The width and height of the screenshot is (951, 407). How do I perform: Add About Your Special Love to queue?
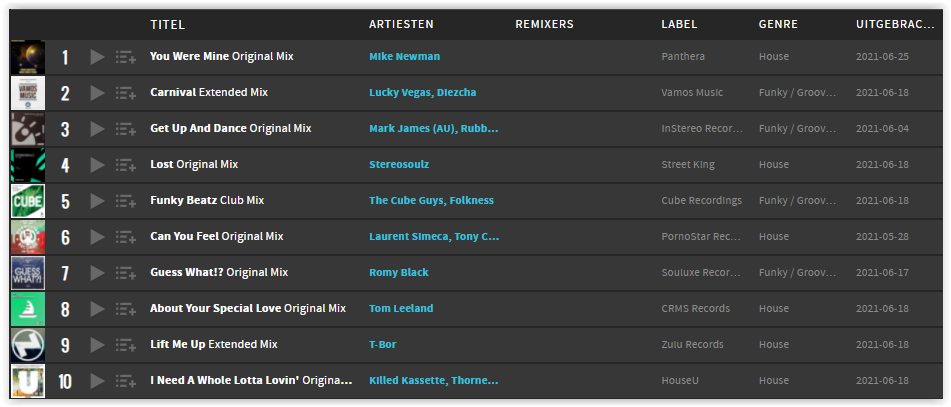tap(126, 309)
